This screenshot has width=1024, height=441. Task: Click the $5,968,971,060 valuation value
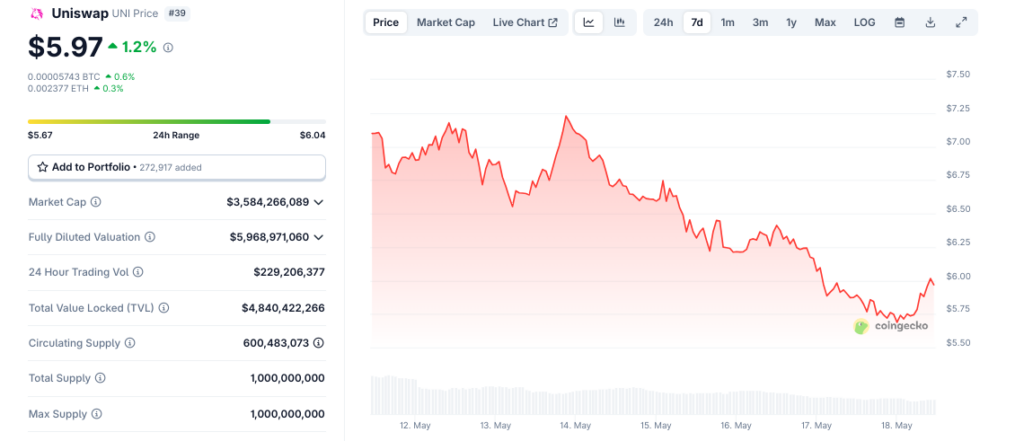269,237
